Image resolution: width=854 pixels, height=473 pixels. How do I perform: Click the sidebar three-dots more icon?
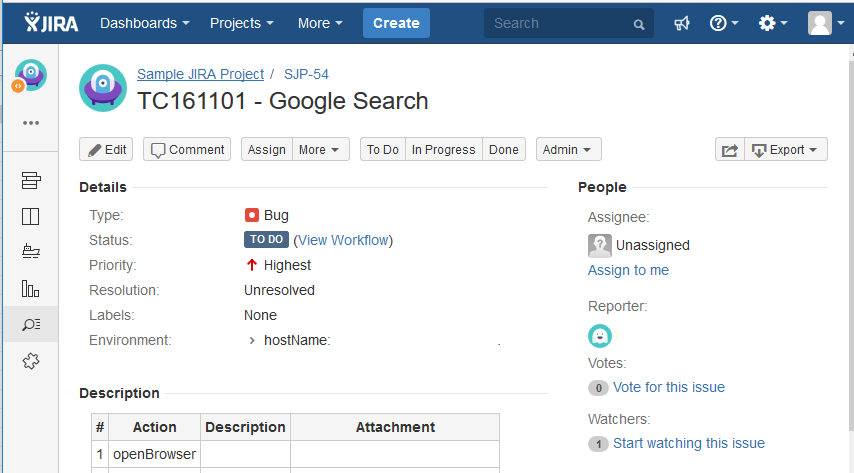(x=31, y=123)
